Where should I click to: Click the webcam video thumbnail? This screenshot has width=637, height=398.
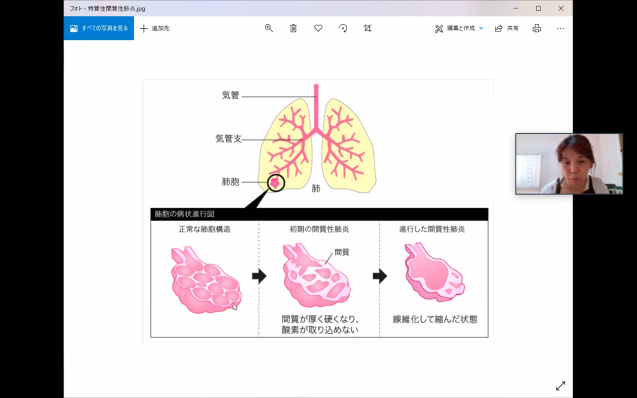click(569, 164)
